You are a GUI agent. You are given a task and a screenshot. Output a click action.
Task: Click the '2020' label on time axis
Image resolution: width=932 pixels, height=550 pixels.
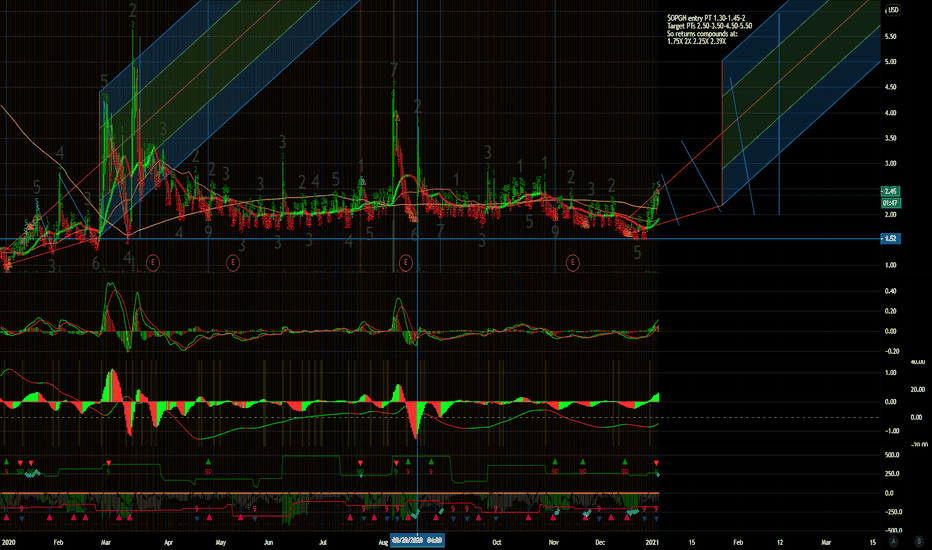click(x=8, y=542)
